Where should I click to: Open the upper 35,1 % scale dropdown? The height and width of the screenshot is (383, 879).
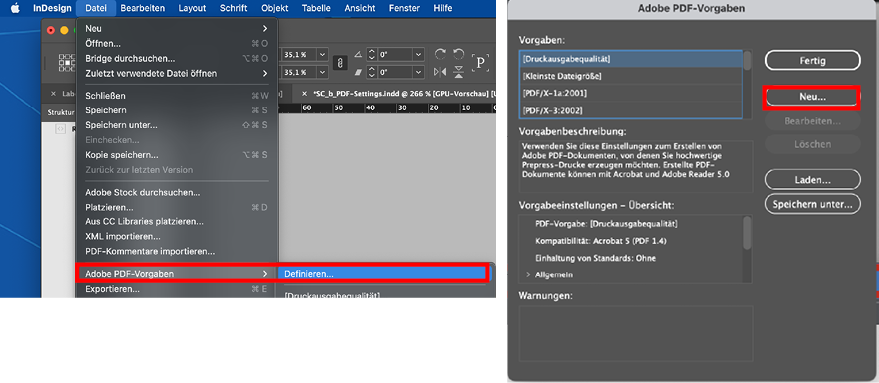[x=322, y=54]
